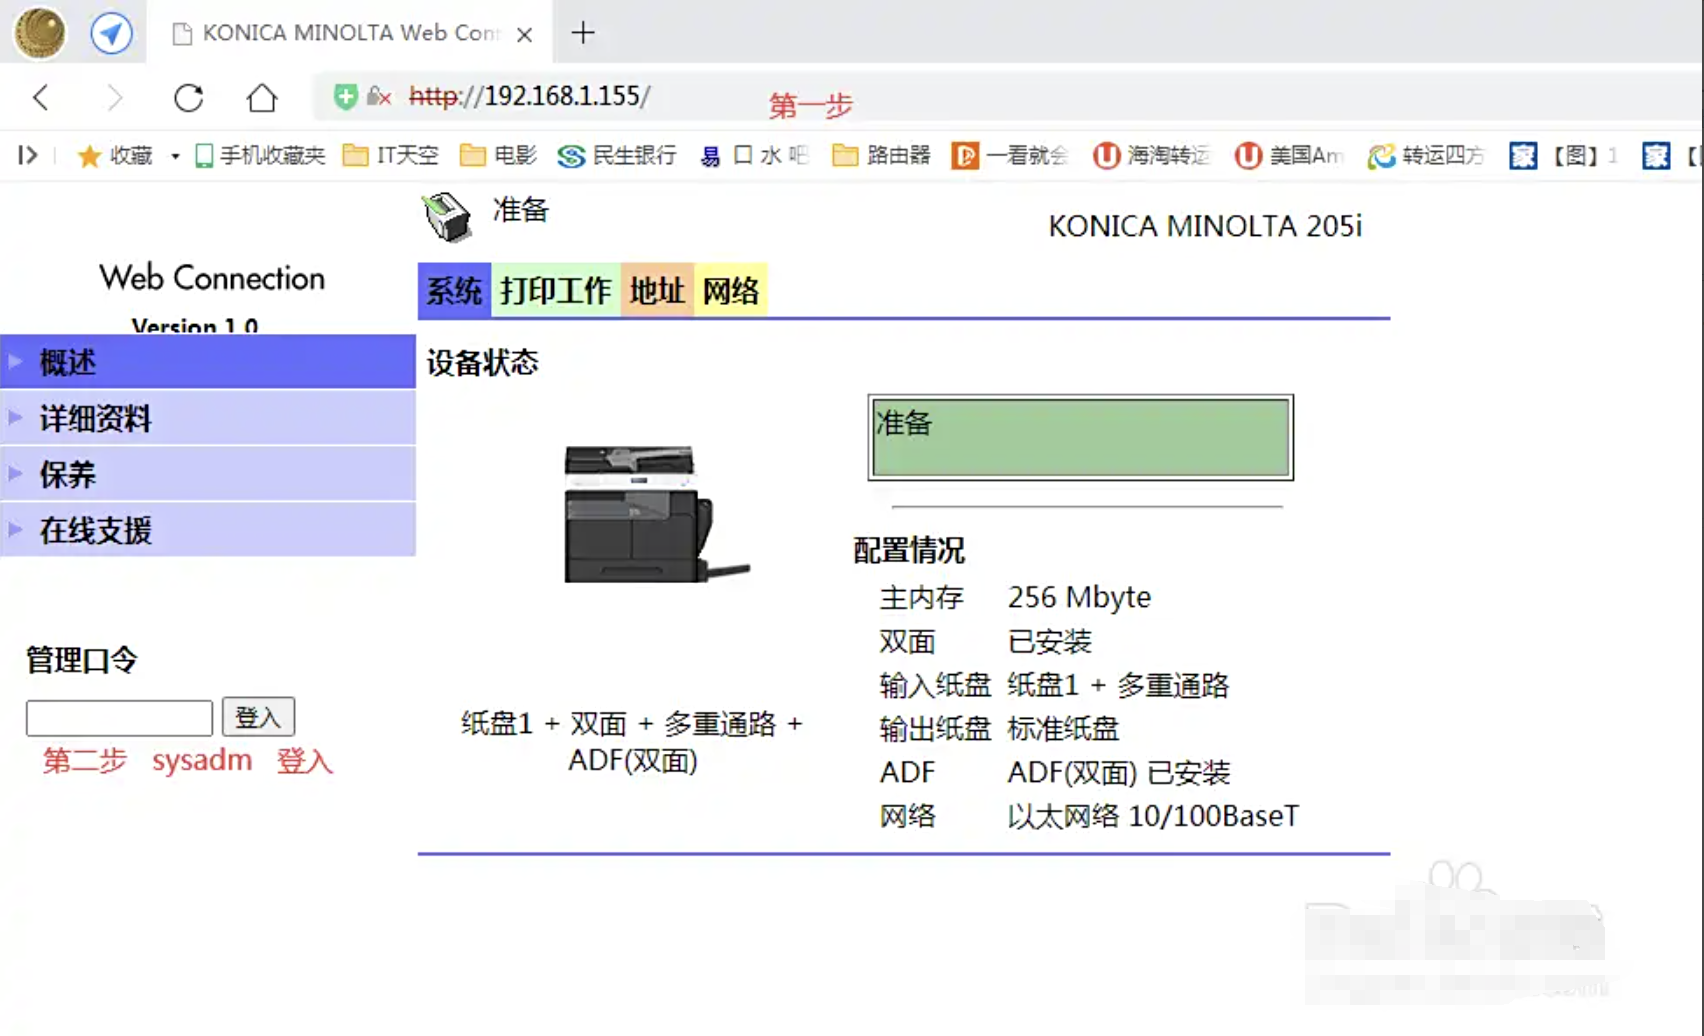The width and height of the screenshot is (1704, 1036).
Task: Open 手机收藏夹 bookmark
Action: pyautogui.click(x=260, y=155)
